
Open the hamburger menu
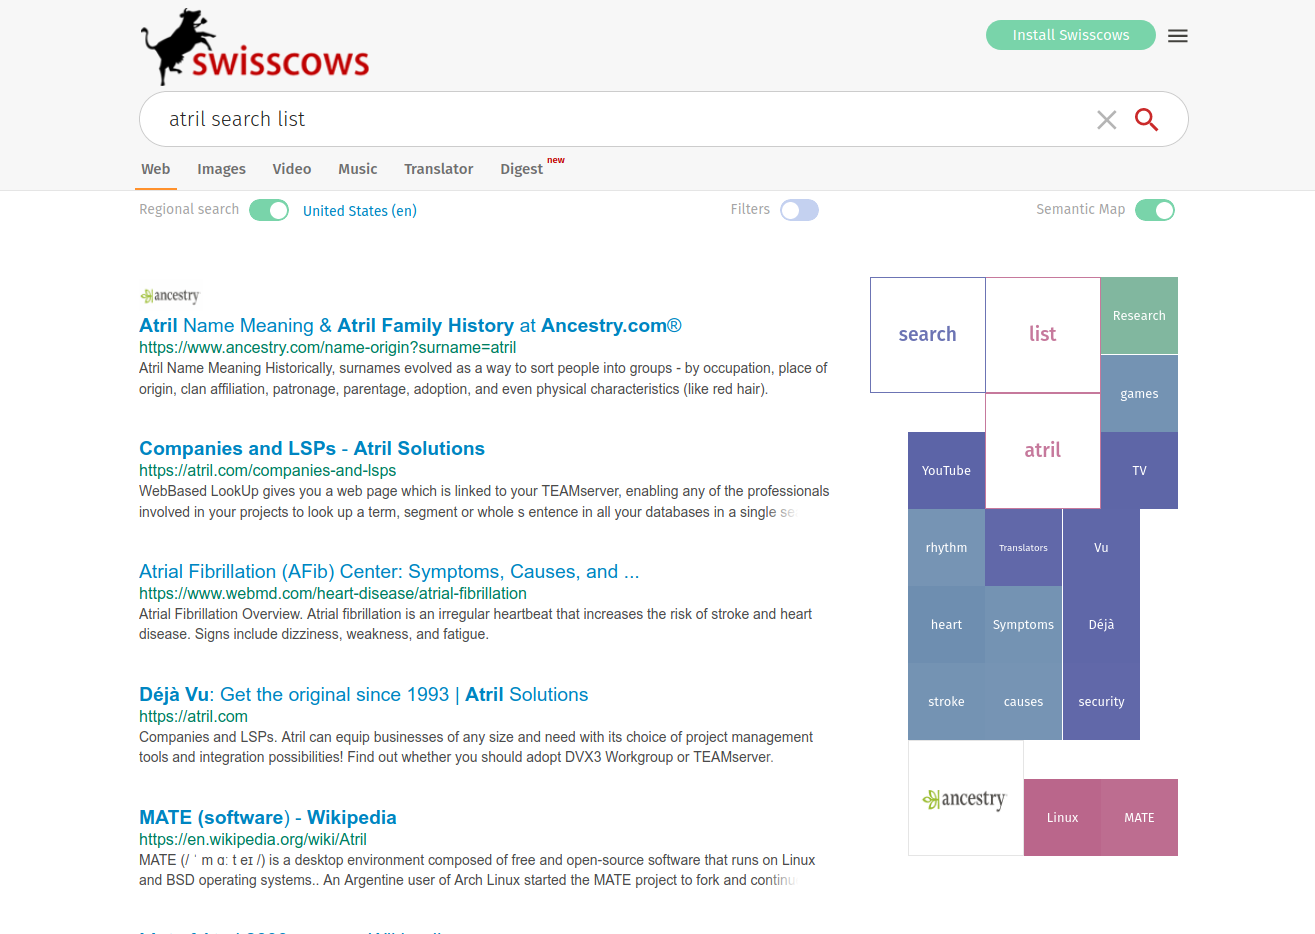pyautogui.click(x=1178, y=36)
